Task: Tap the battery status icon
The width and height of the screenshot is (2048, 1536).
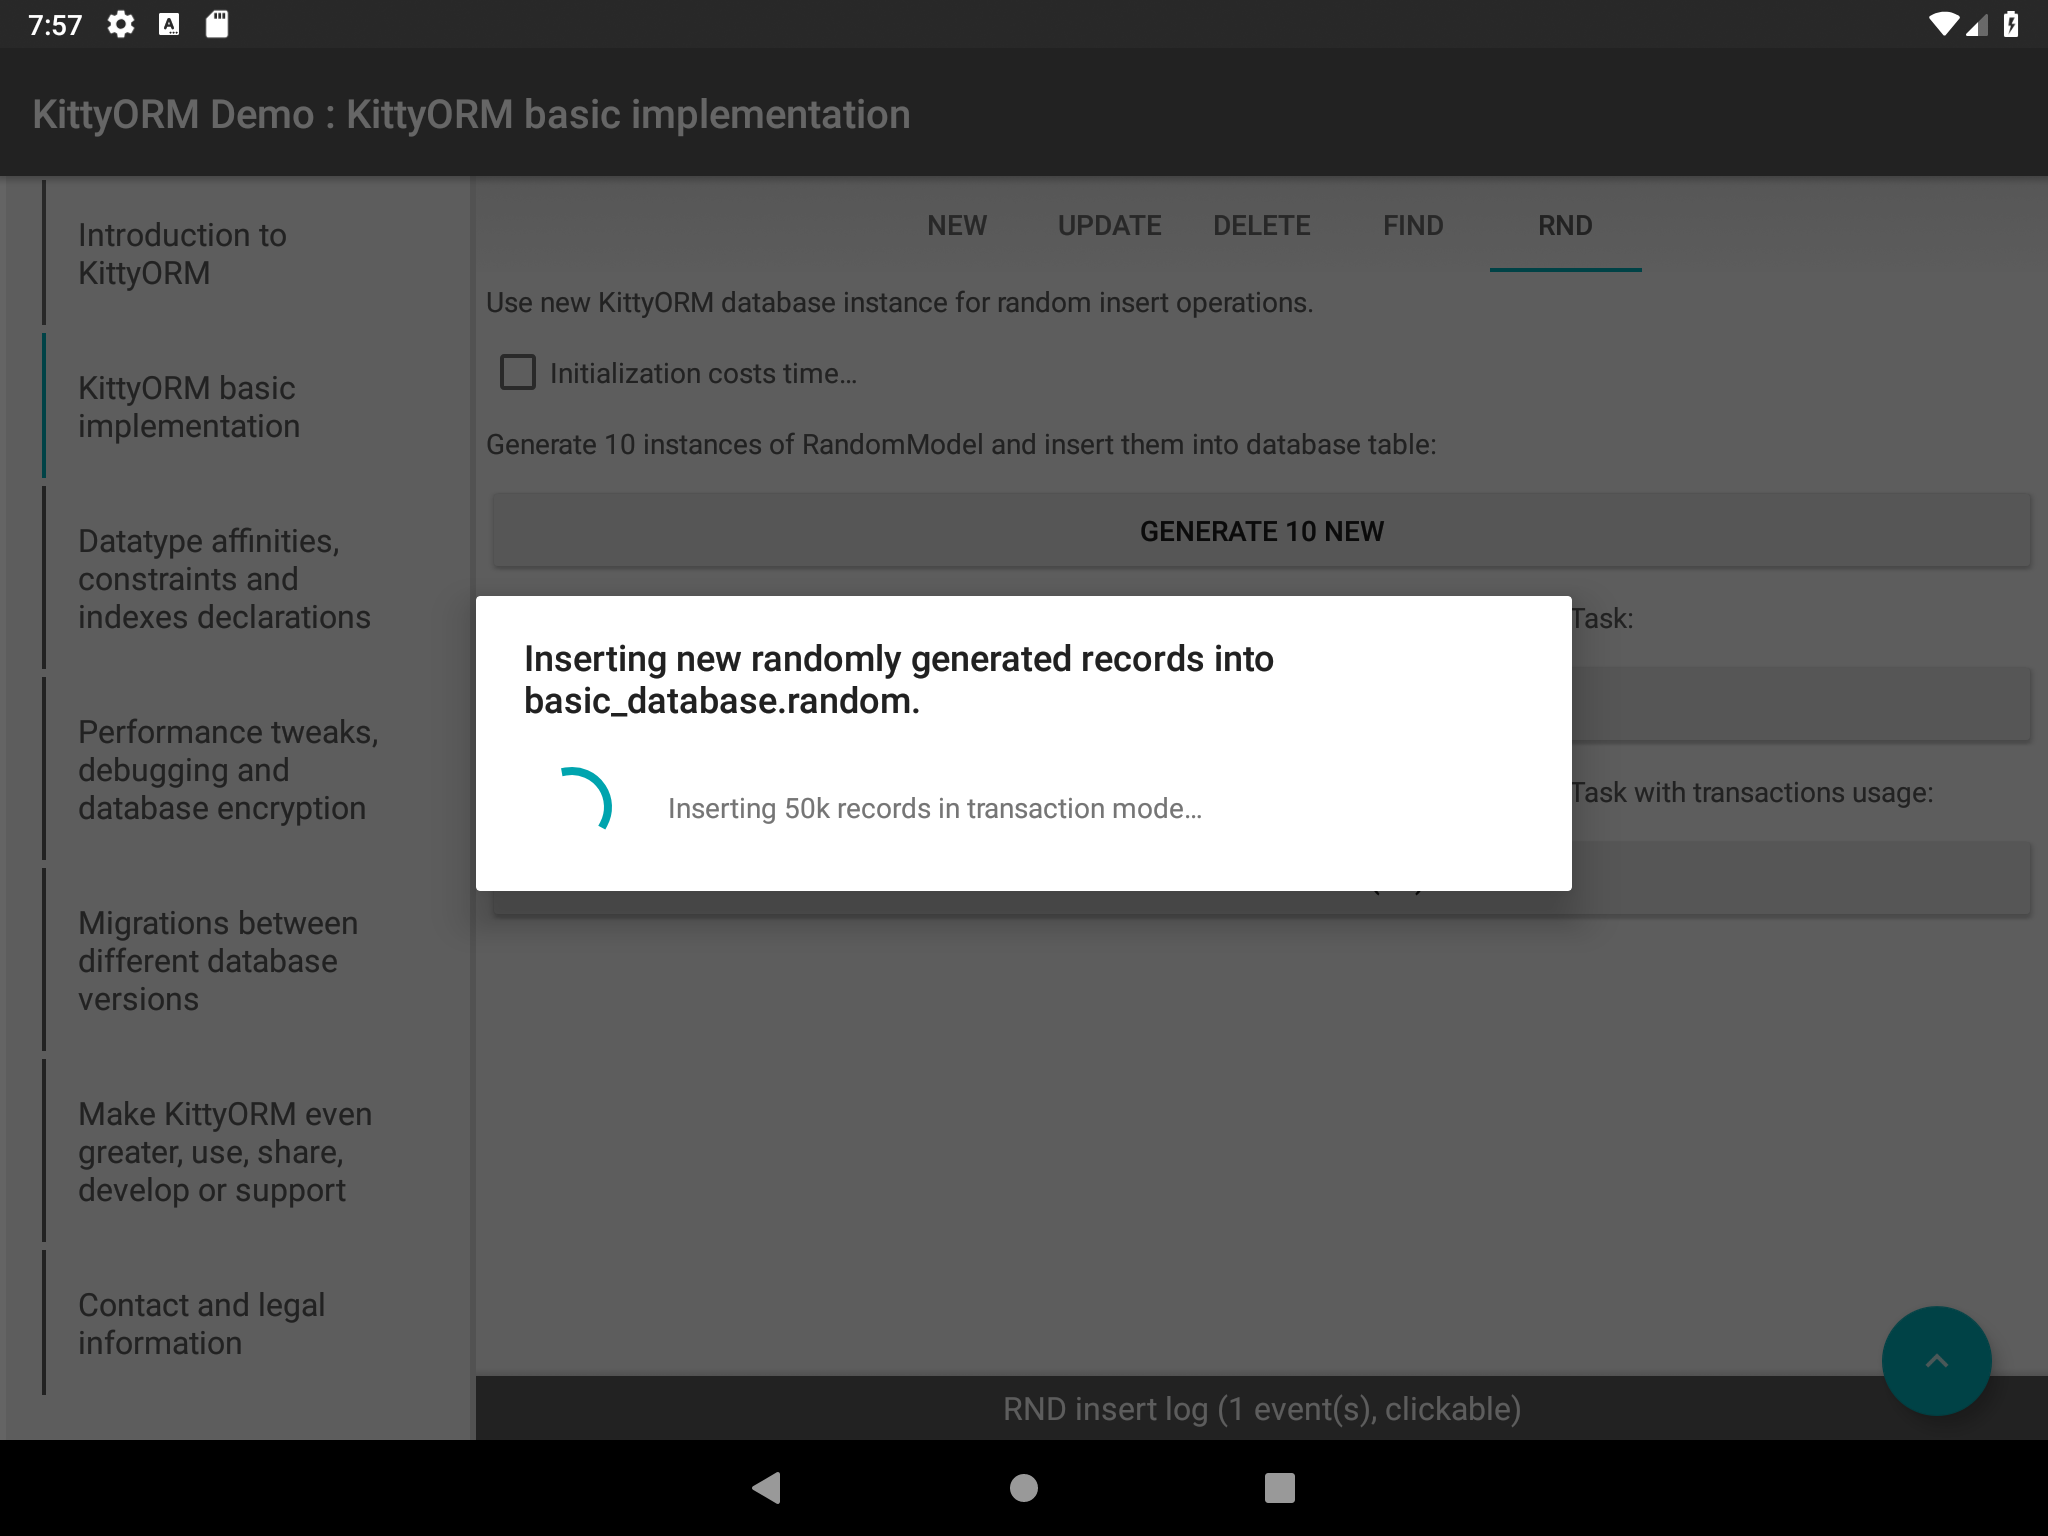Action: coord(2011,24)
